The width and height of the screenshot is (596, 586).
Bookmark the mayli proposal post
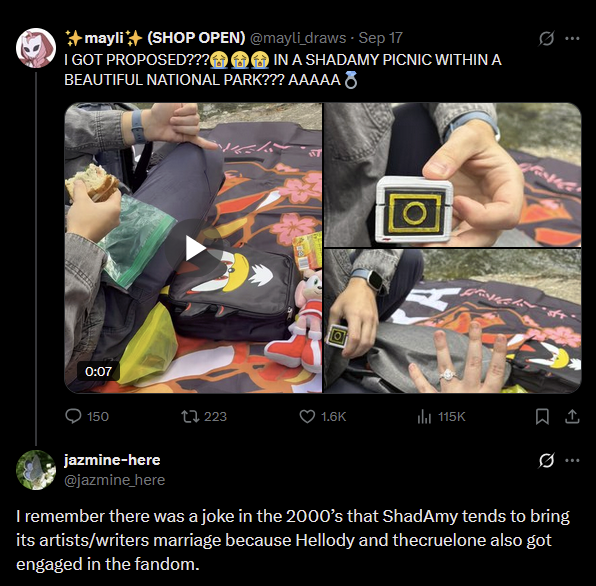point(542,417)
